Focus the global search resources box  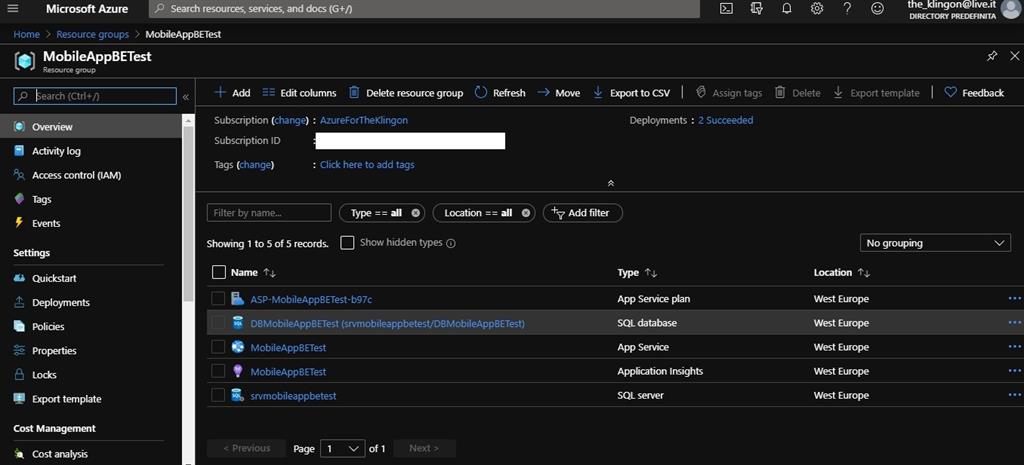(424, 9)
